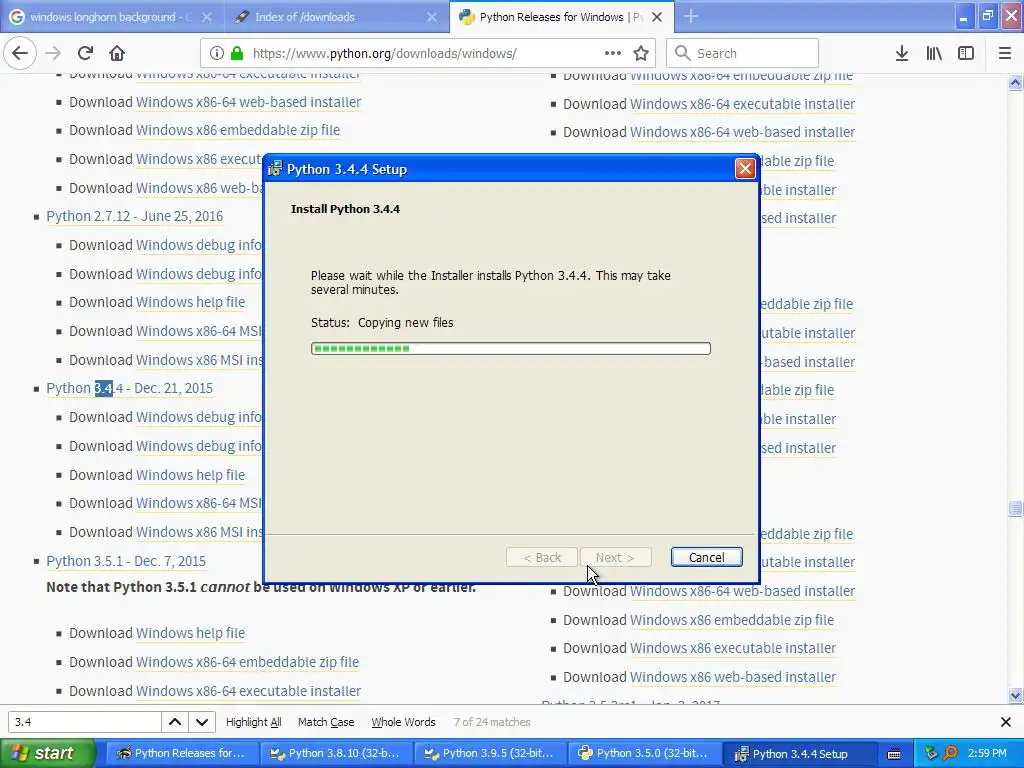Switch to Python 3.5.0 taskbar item
Screen dimensions: 1024x768
pos(644,754)
